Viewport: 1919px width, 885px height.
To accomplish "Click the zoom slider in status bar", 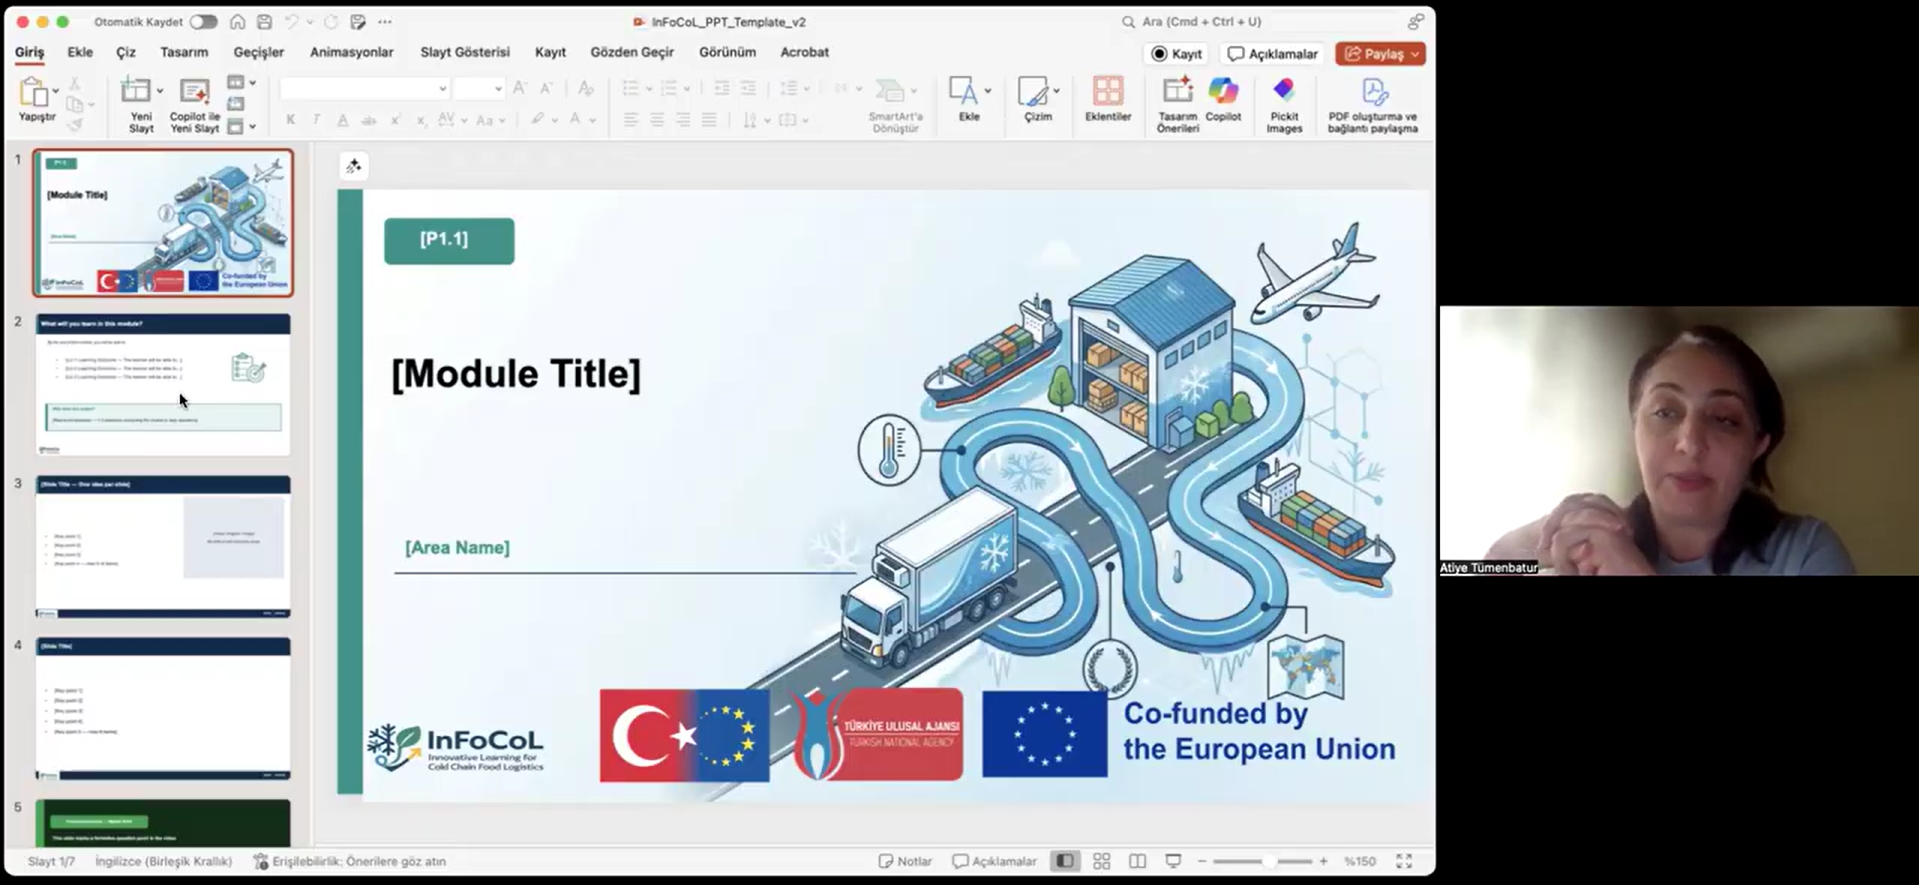I will [x=1262, y=861].
